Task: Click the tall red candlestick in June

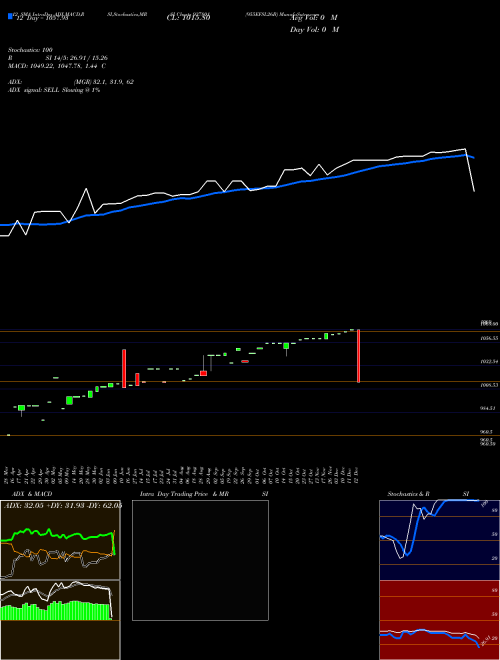Action: (x=124, y=368)
